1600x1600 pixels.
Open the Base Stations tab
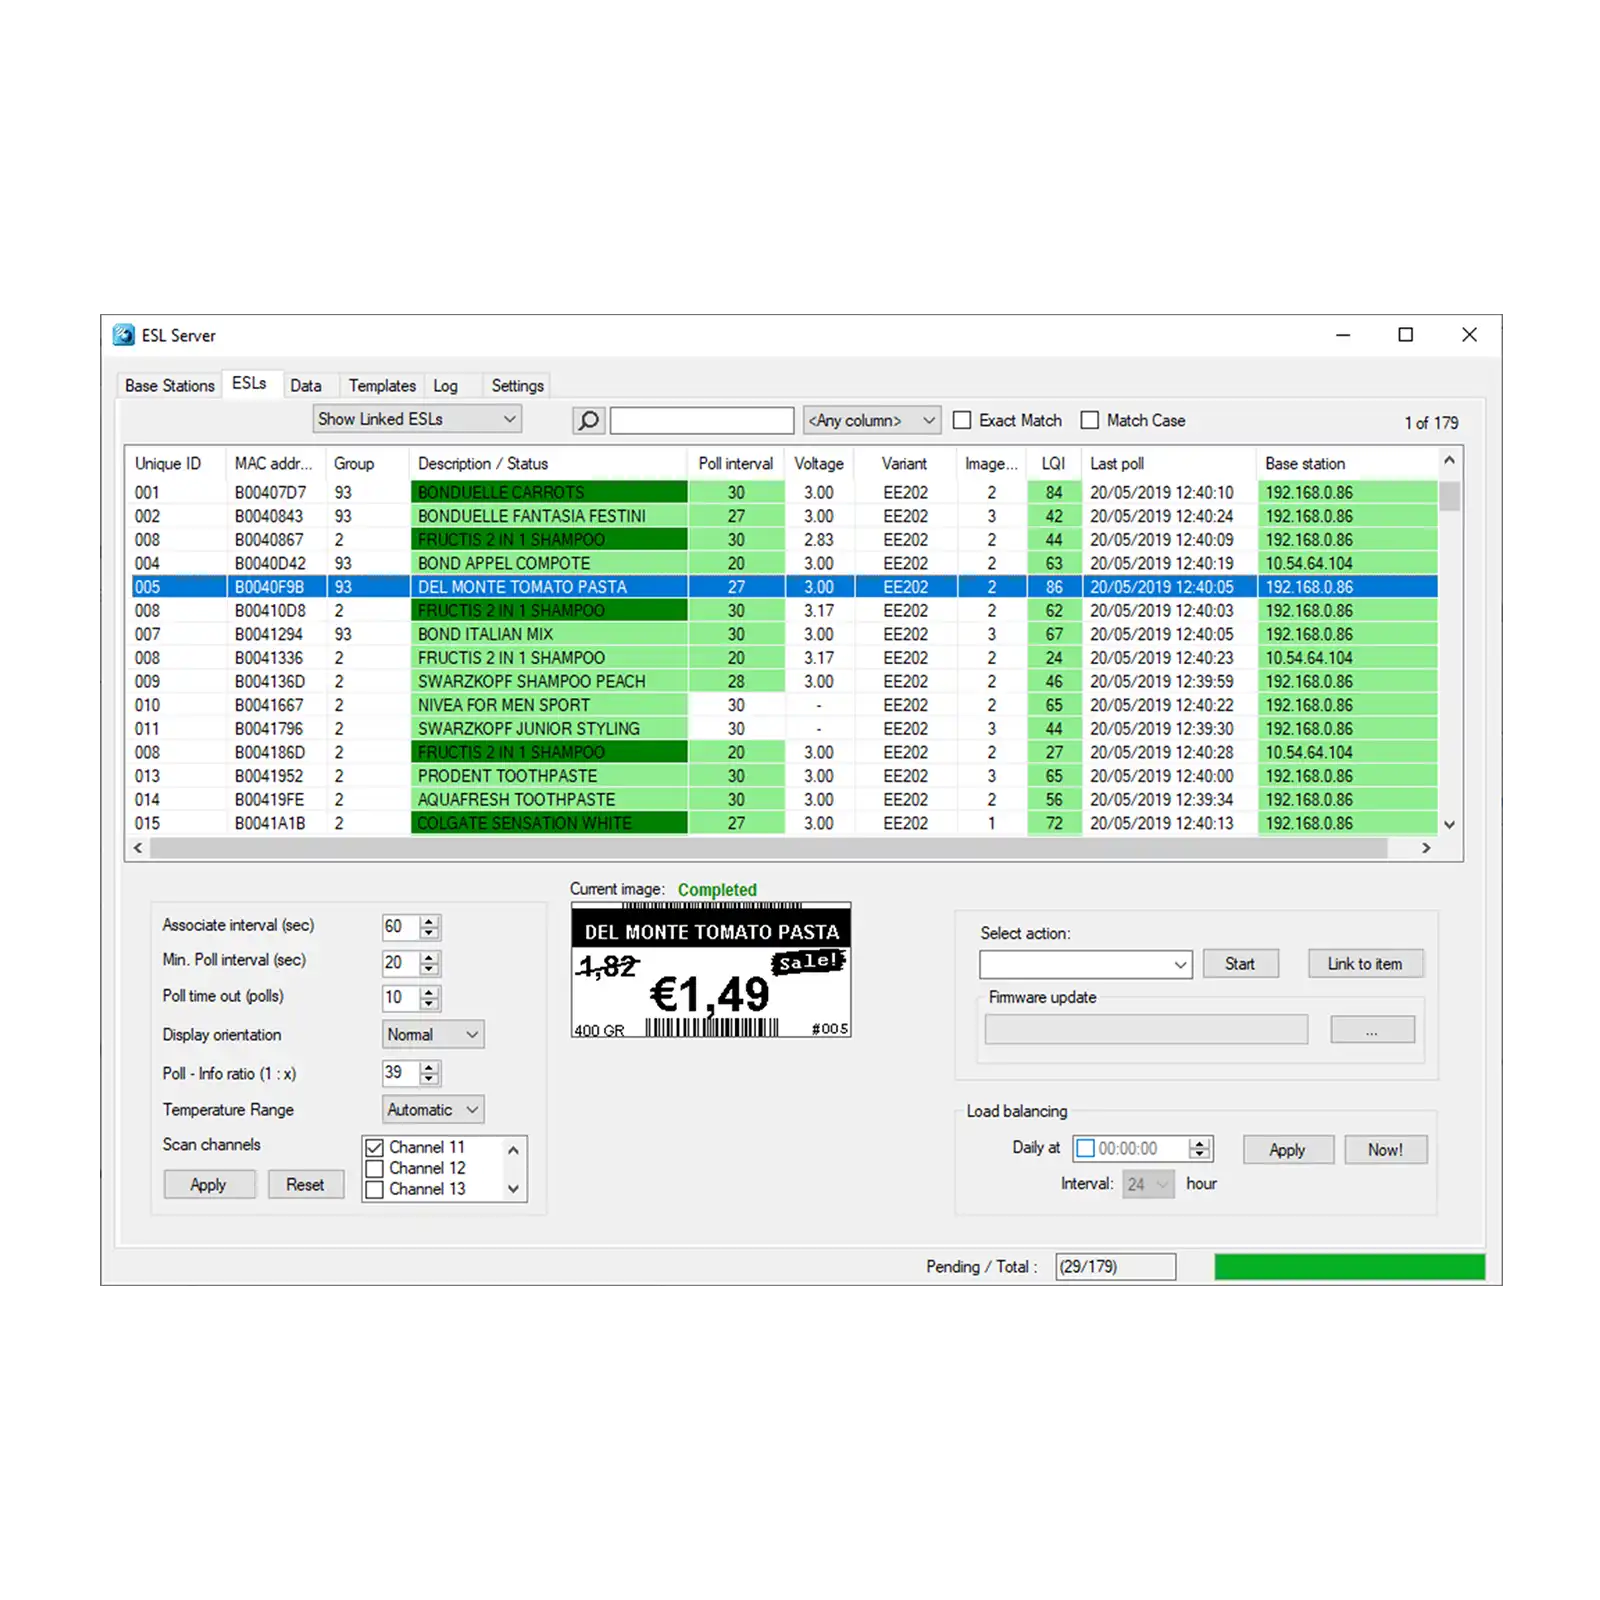[169, 386]
